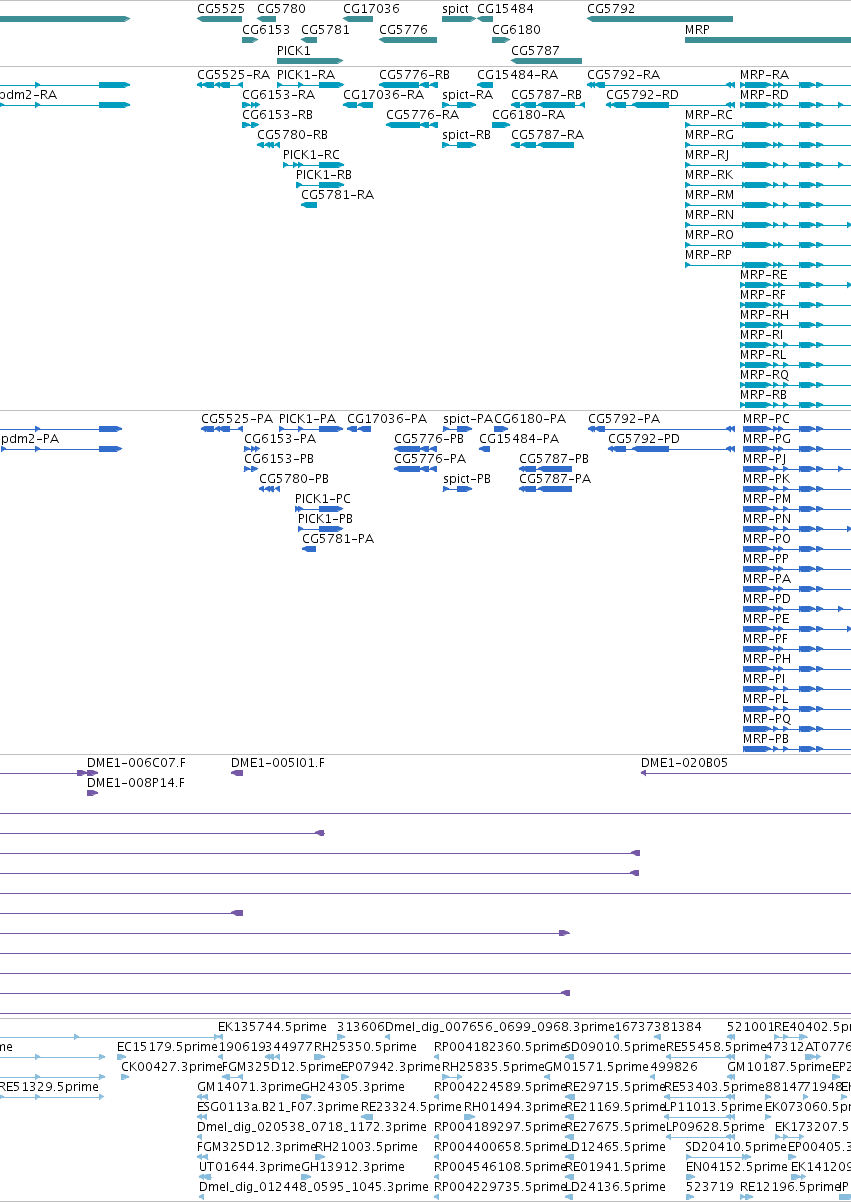
Task: Open the CG5776-PB protein label
Action: (x=429, y=439)
